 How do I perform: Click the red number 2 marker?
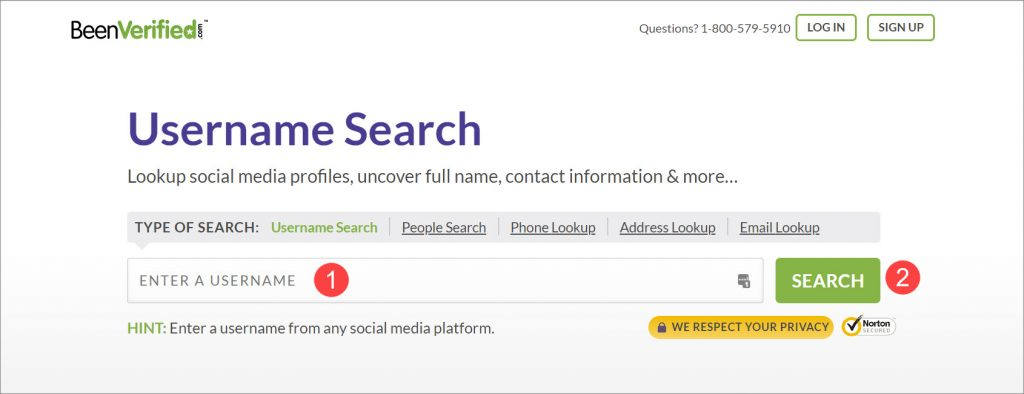[x=903, y=277]
